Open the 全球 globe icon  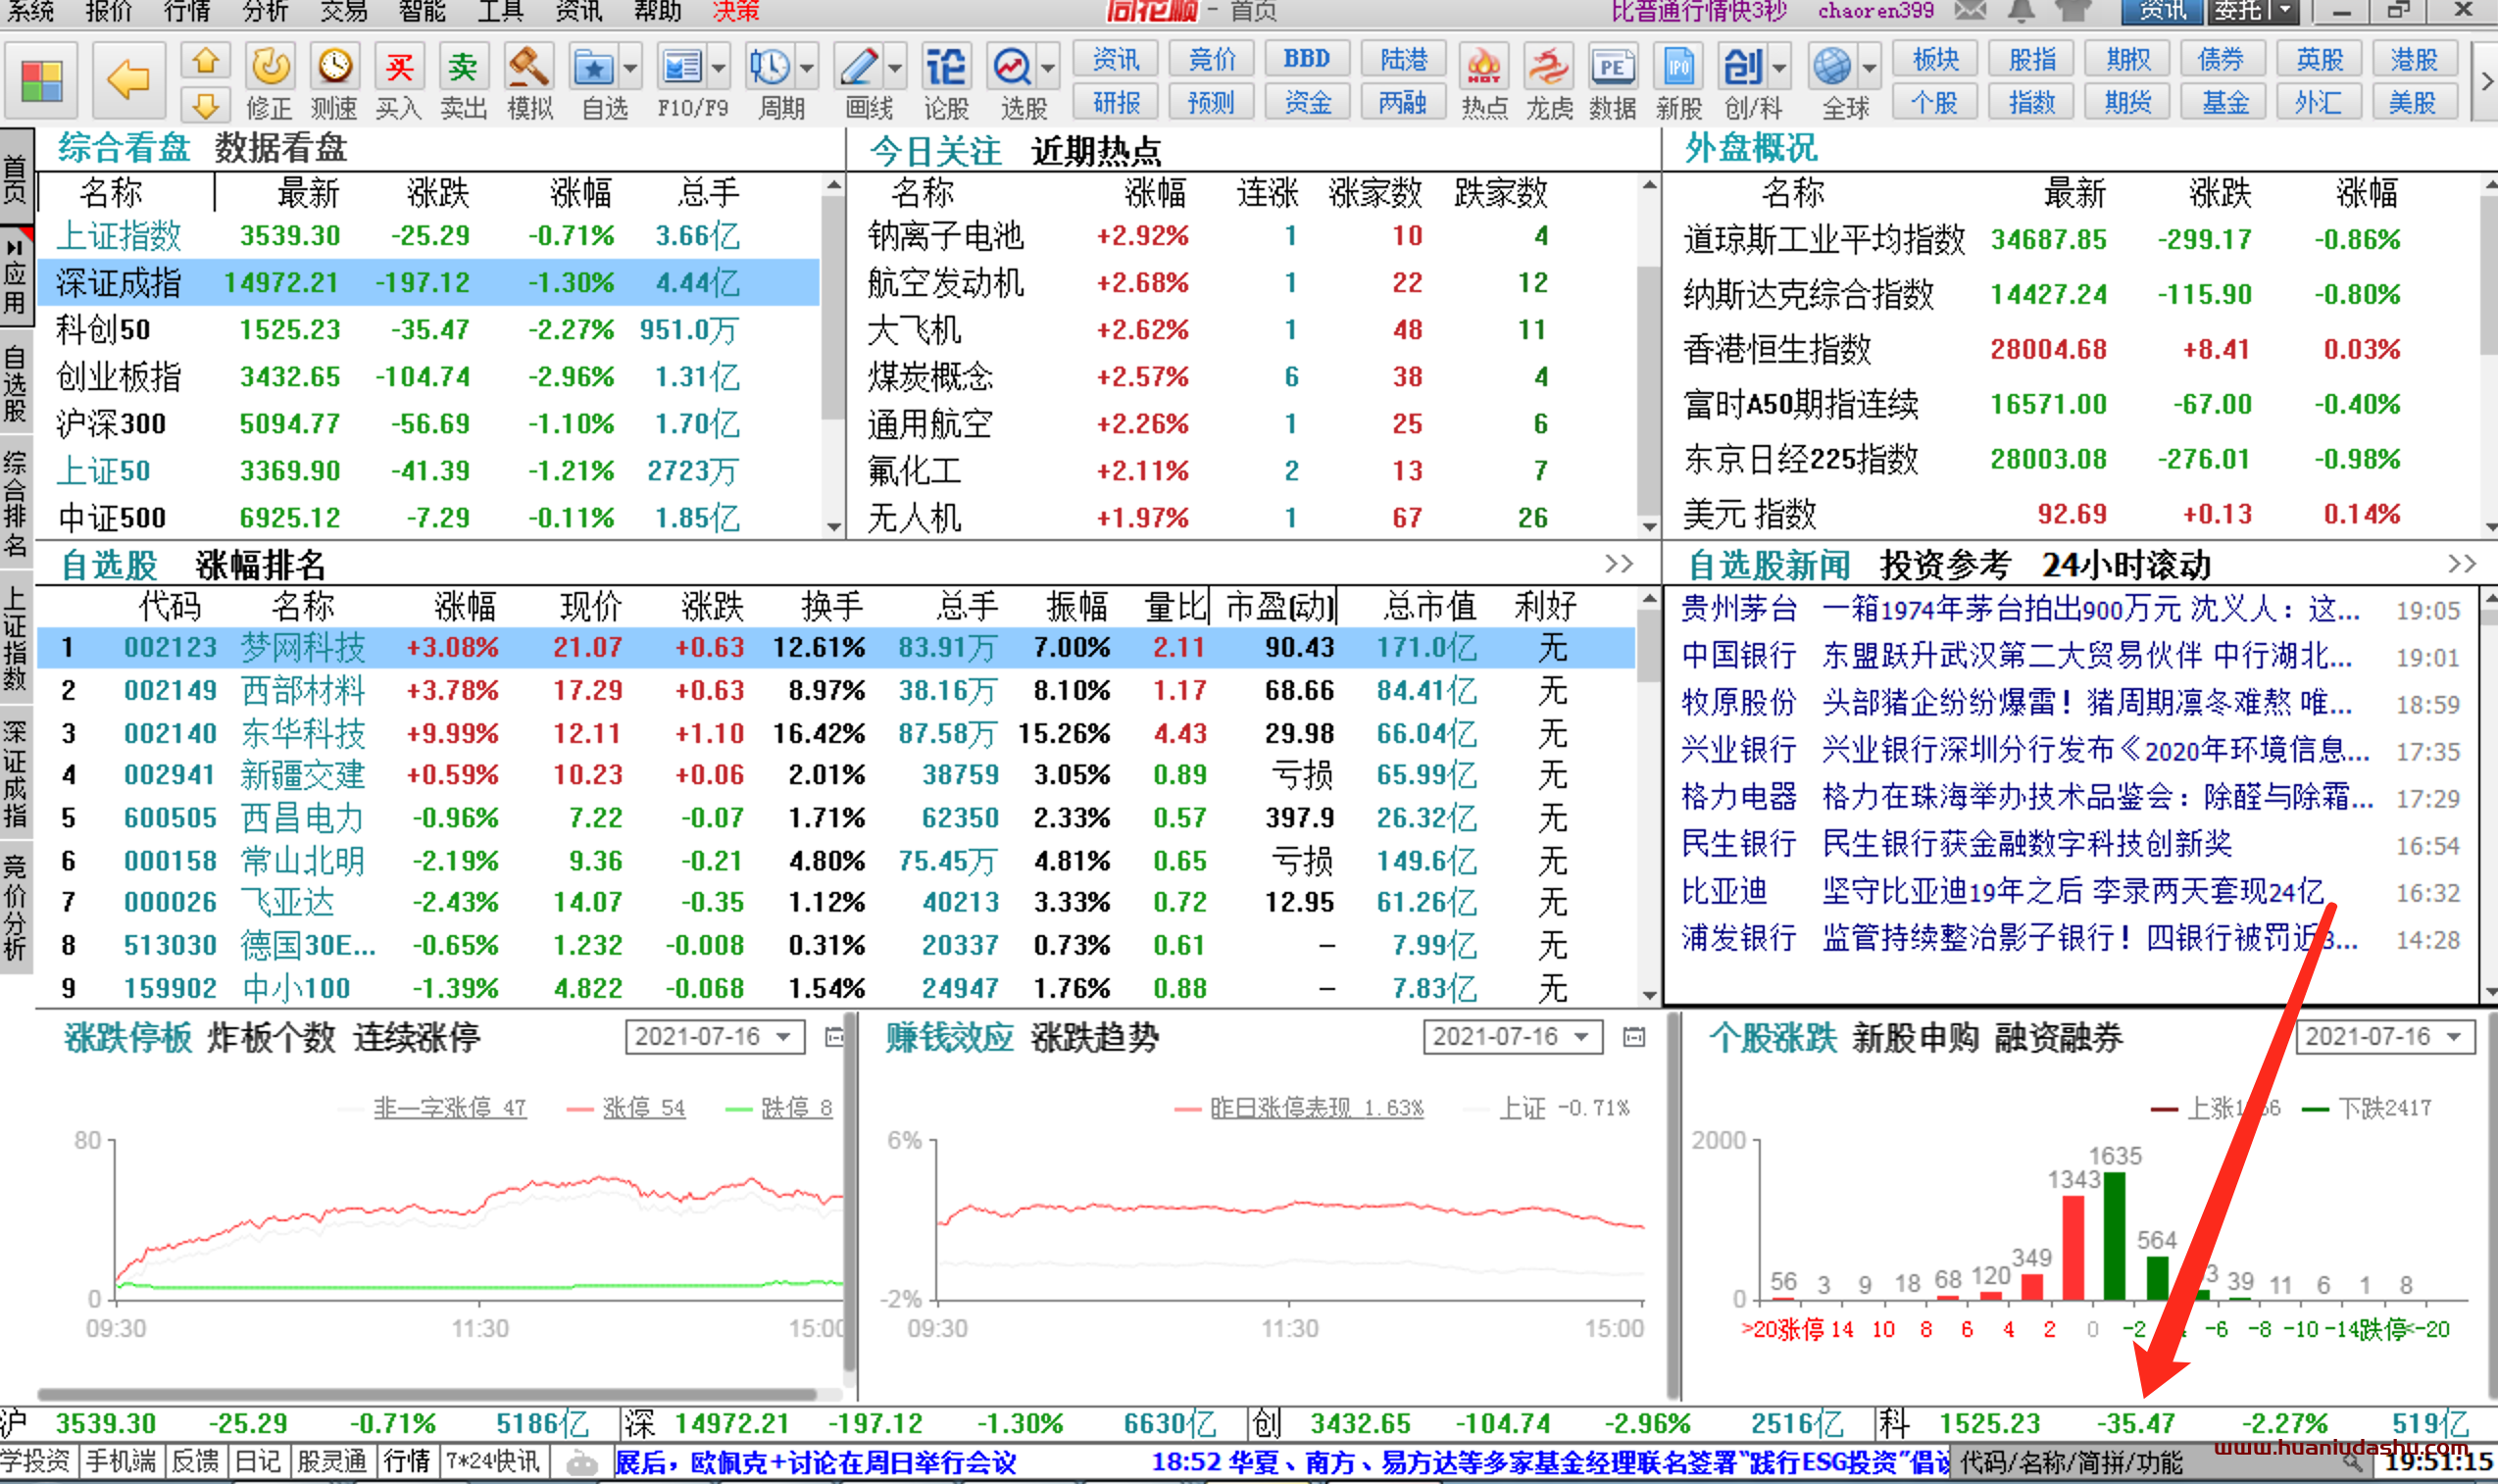click(1832, 68)
